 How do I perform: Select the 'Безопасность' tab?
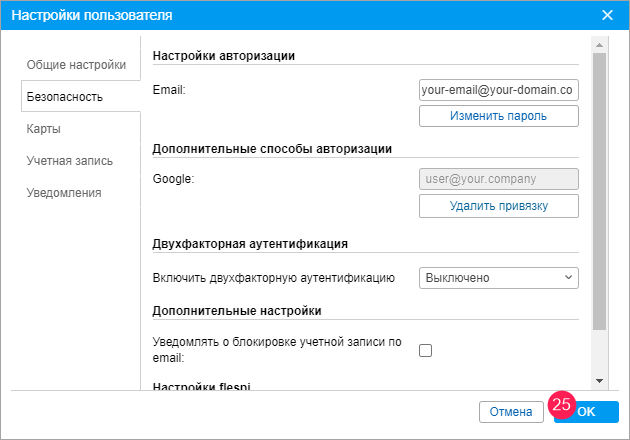(x=64, y=97)
